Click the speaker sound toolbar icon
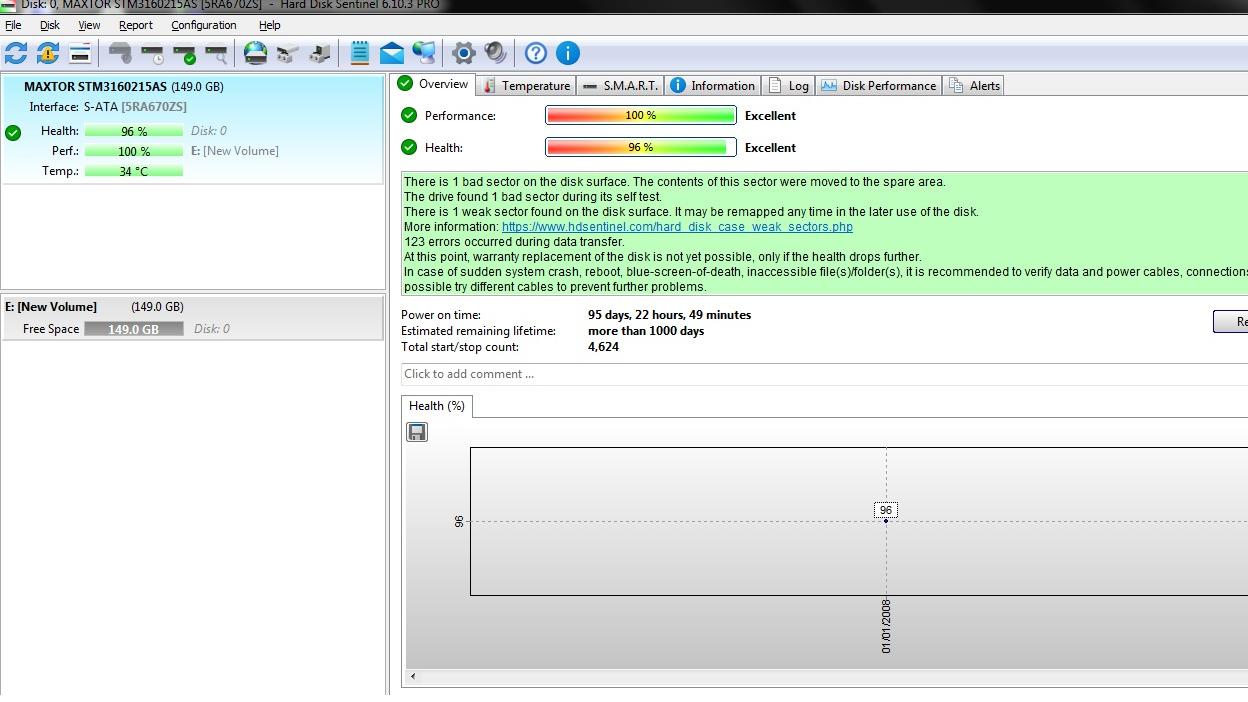Image resolution: width=1248 pixels, height=702 pixels. point(496,53)
